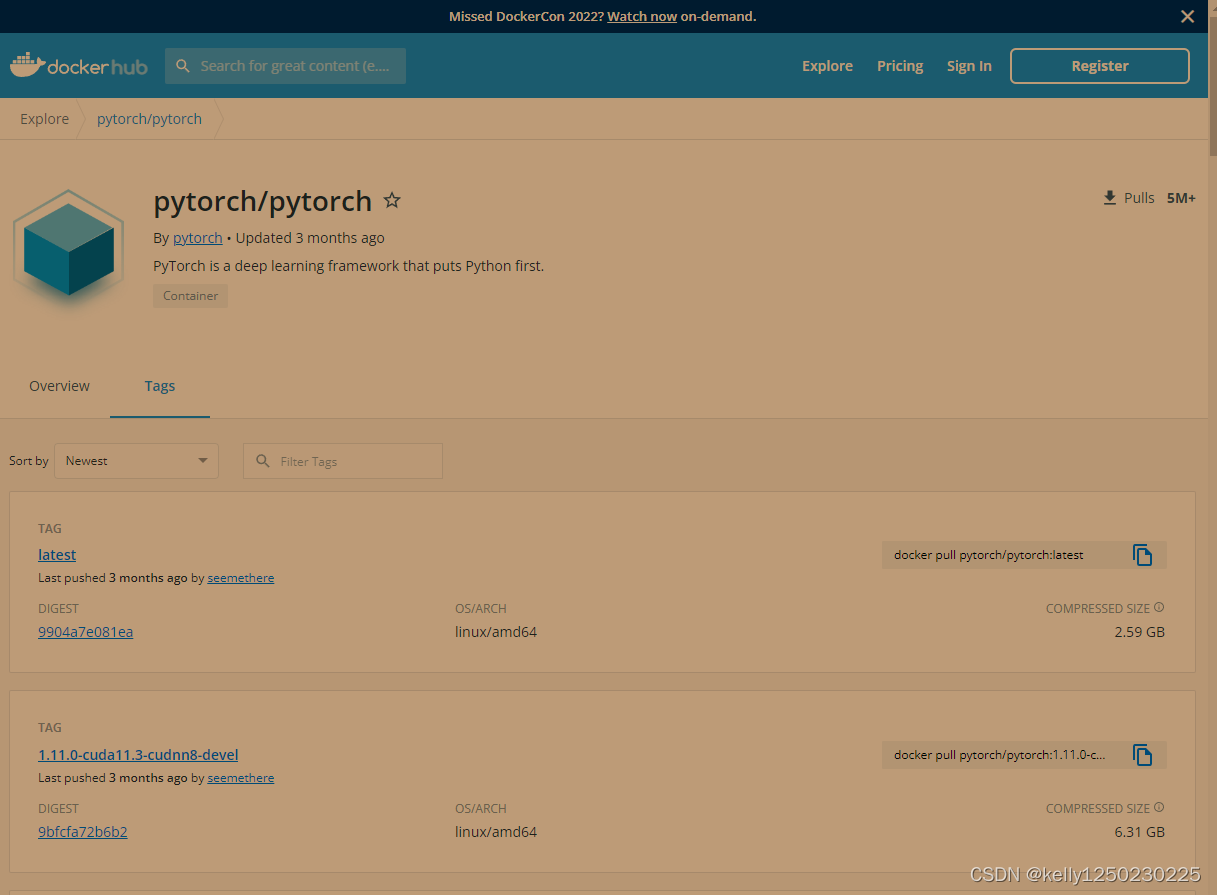The width and height of the screenshot is (1217, 895).
Task: Click info icon beside devel Compressed Size
Action: tap(1159, 807)
